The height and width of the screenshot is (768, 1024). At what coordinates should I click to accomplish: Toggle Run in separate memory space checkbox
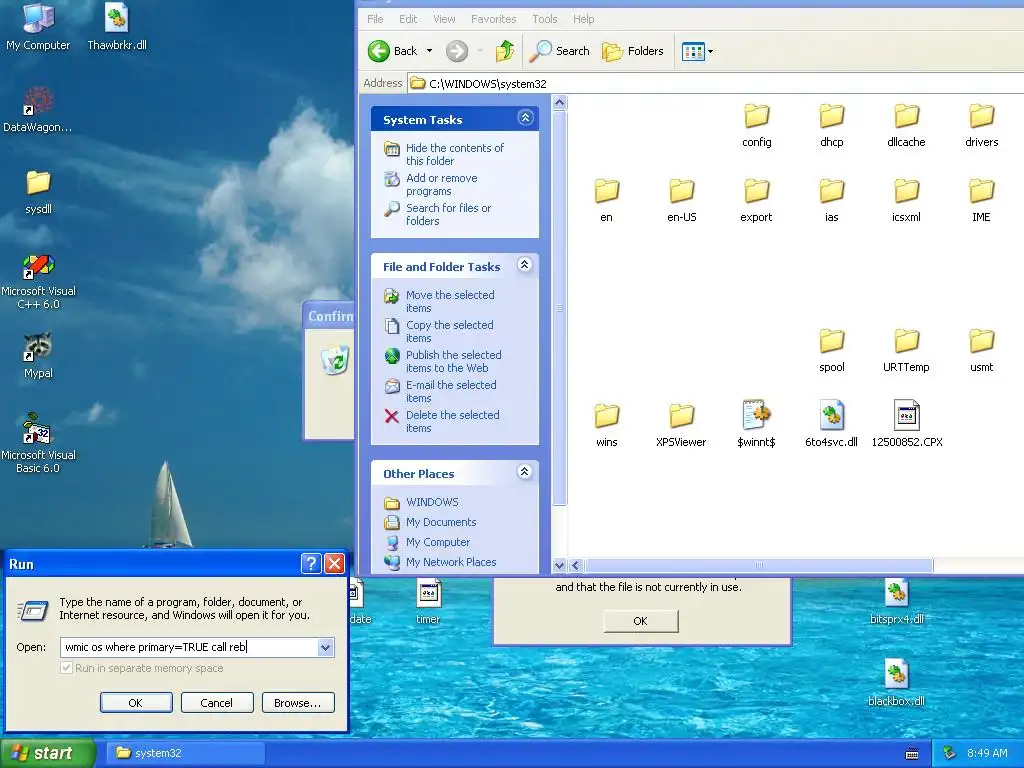tap(66, 668)
